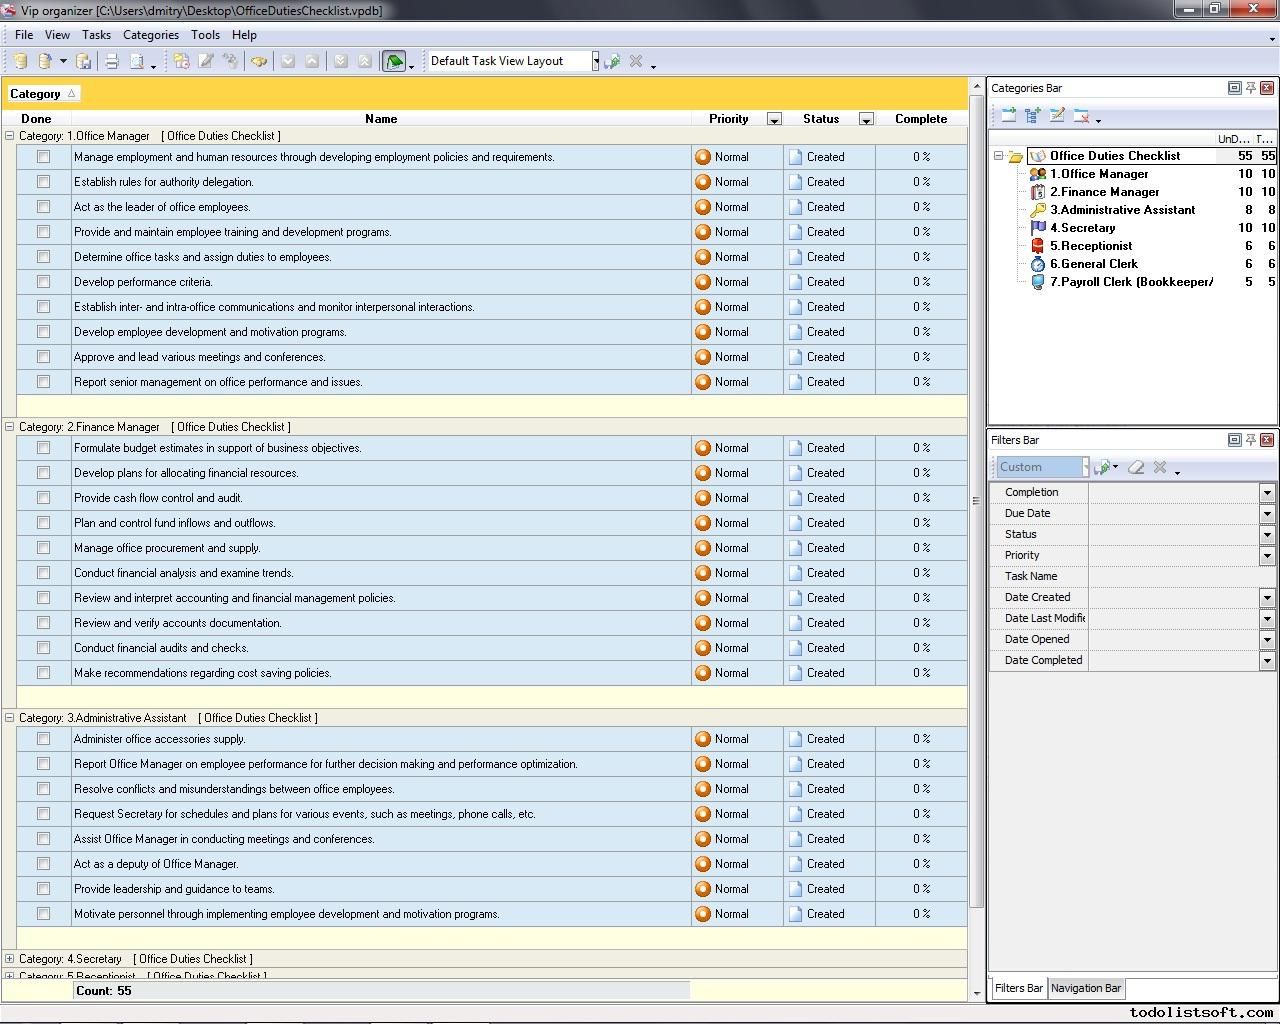
Task: Create a new category in Categories Bar
Action: [x=1008, y=114]
